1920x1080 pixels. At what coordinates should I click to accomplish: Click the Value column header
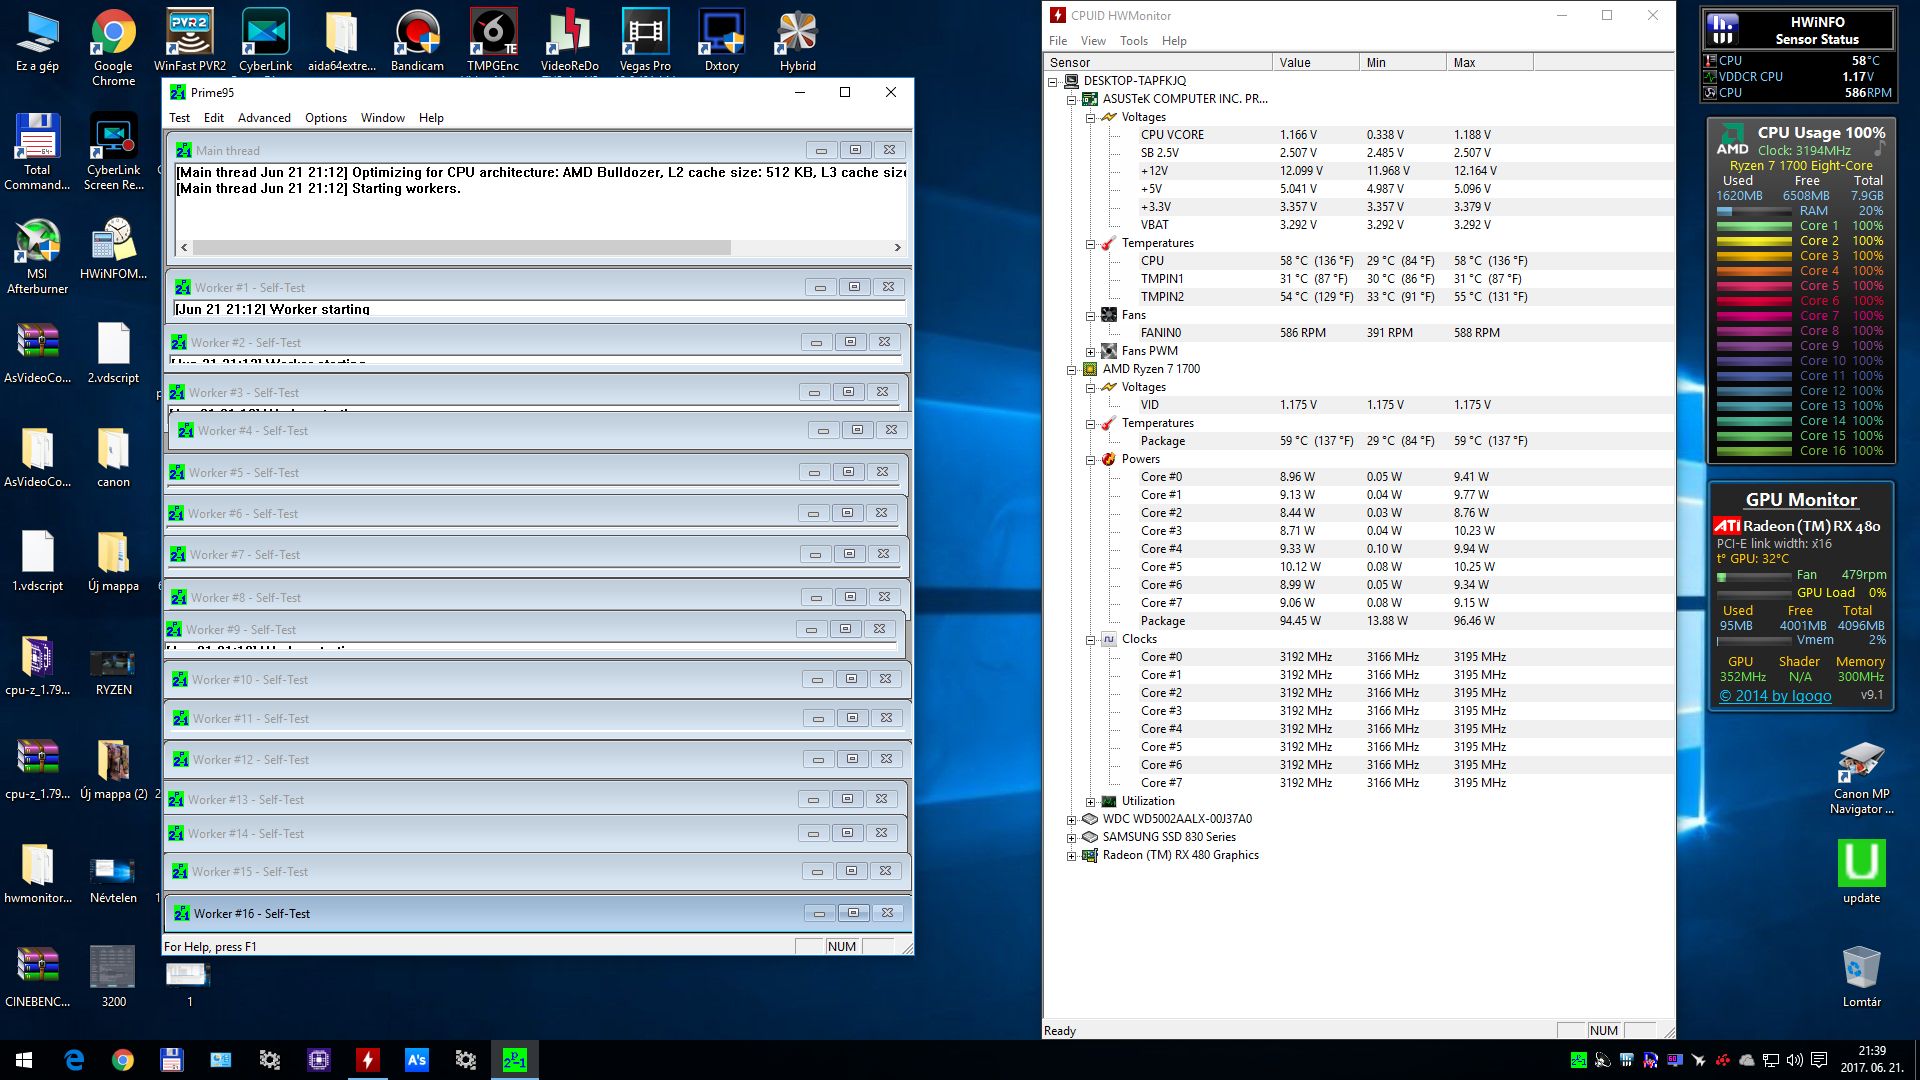point(1315,62)
